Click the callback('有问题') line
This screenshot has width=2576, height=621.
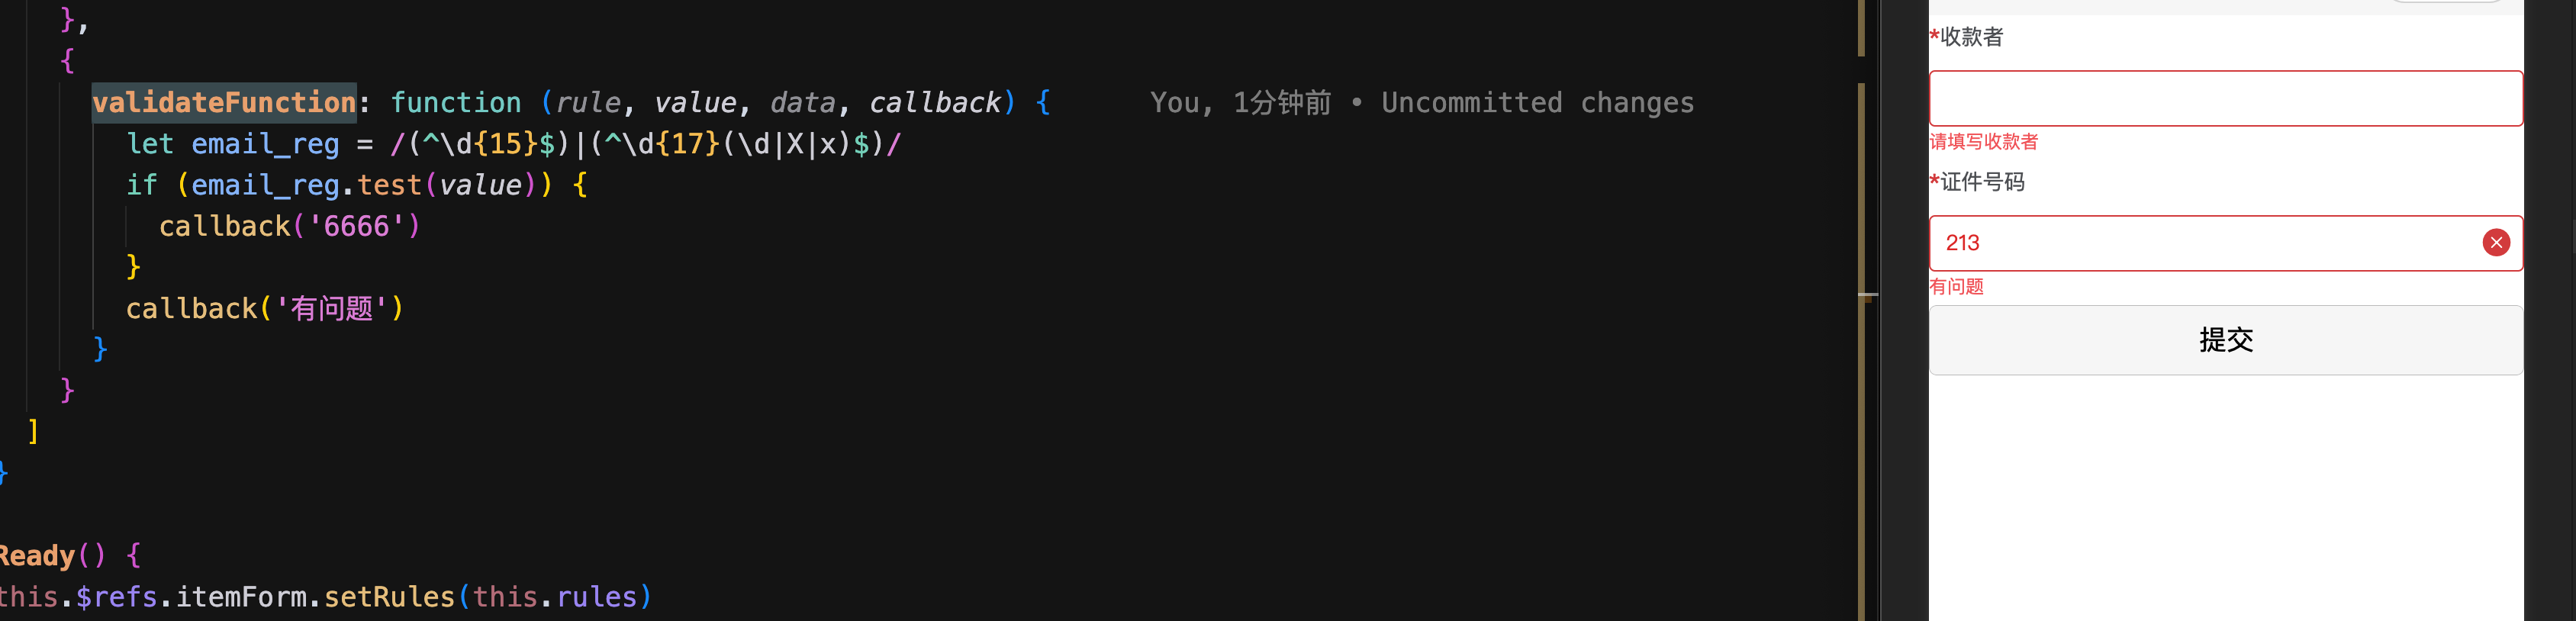[265, 308]
